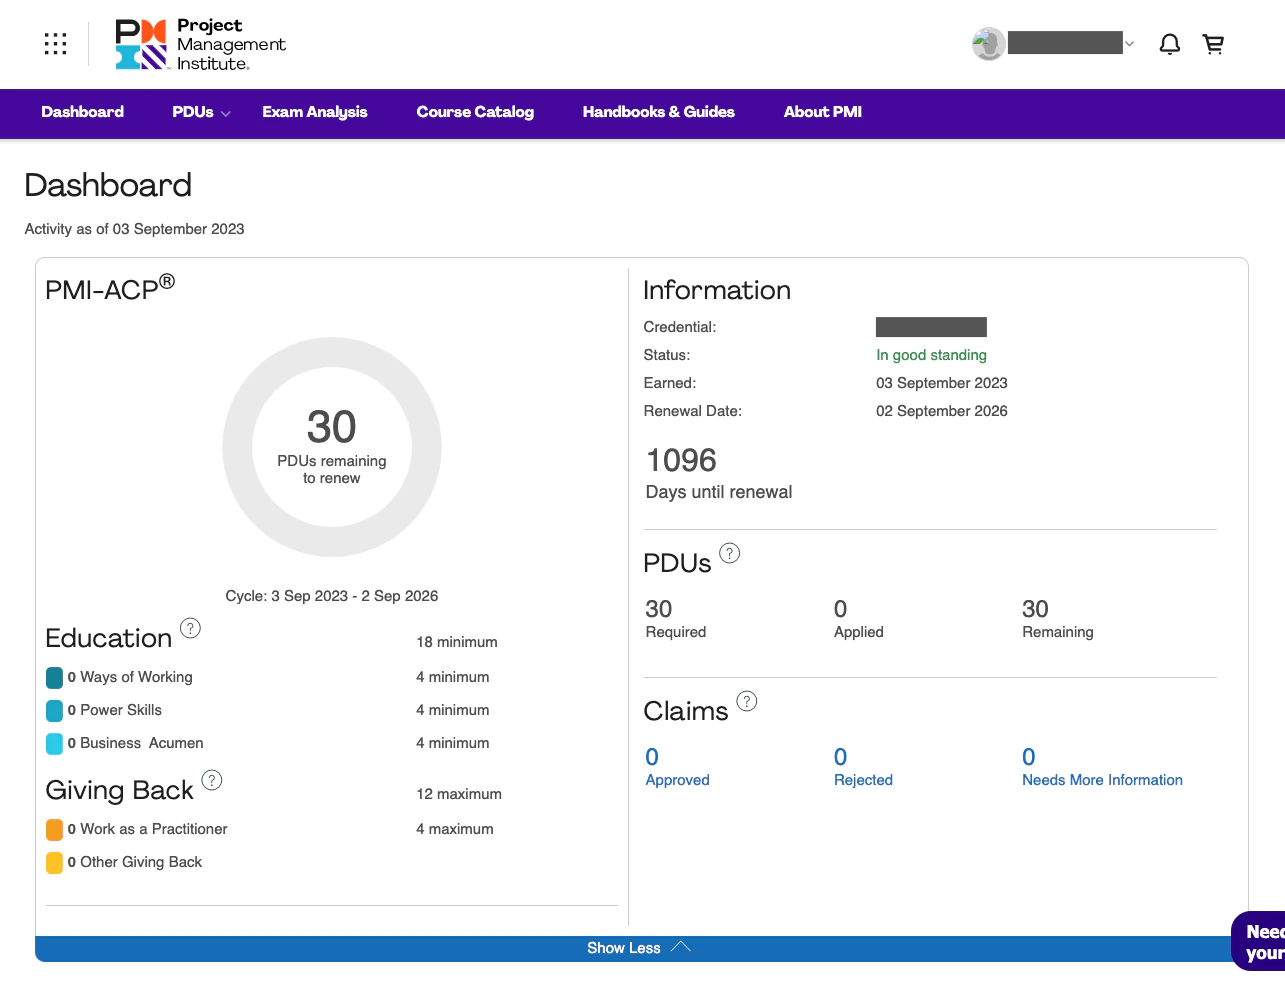Image resolution: width=1285 pixels, height=984 pixels.
Task: Click the Other Giving Back label
Action: coord(141,862)
